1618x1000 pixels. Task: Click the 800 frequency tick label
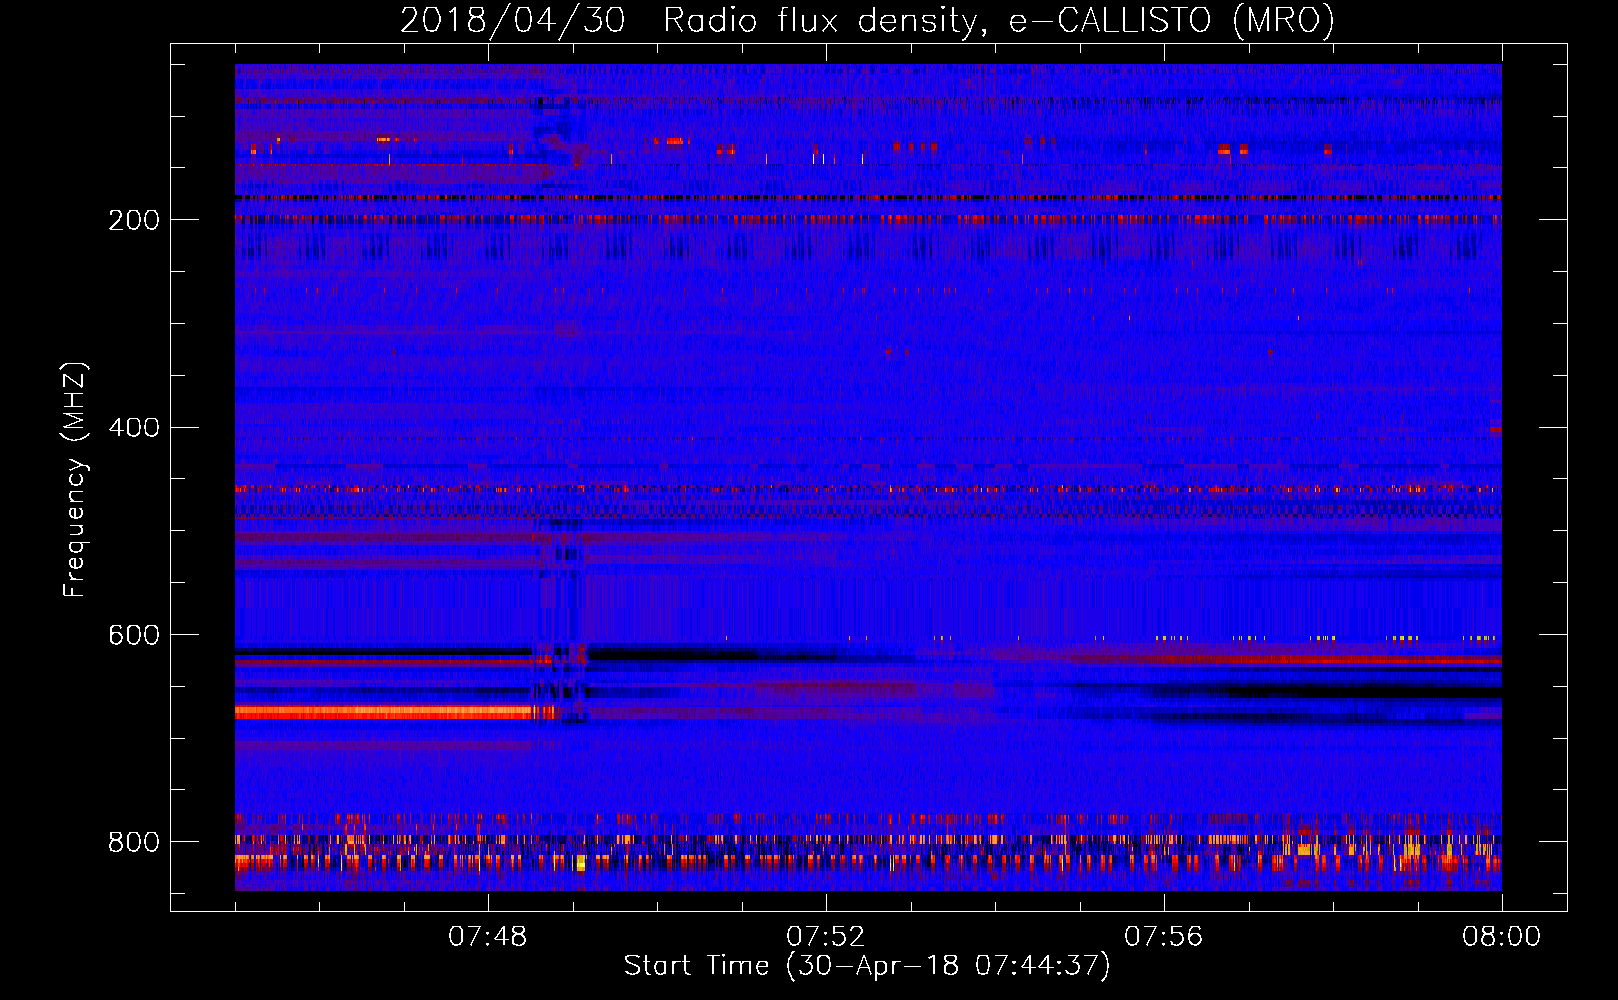(x=133, y=842)
